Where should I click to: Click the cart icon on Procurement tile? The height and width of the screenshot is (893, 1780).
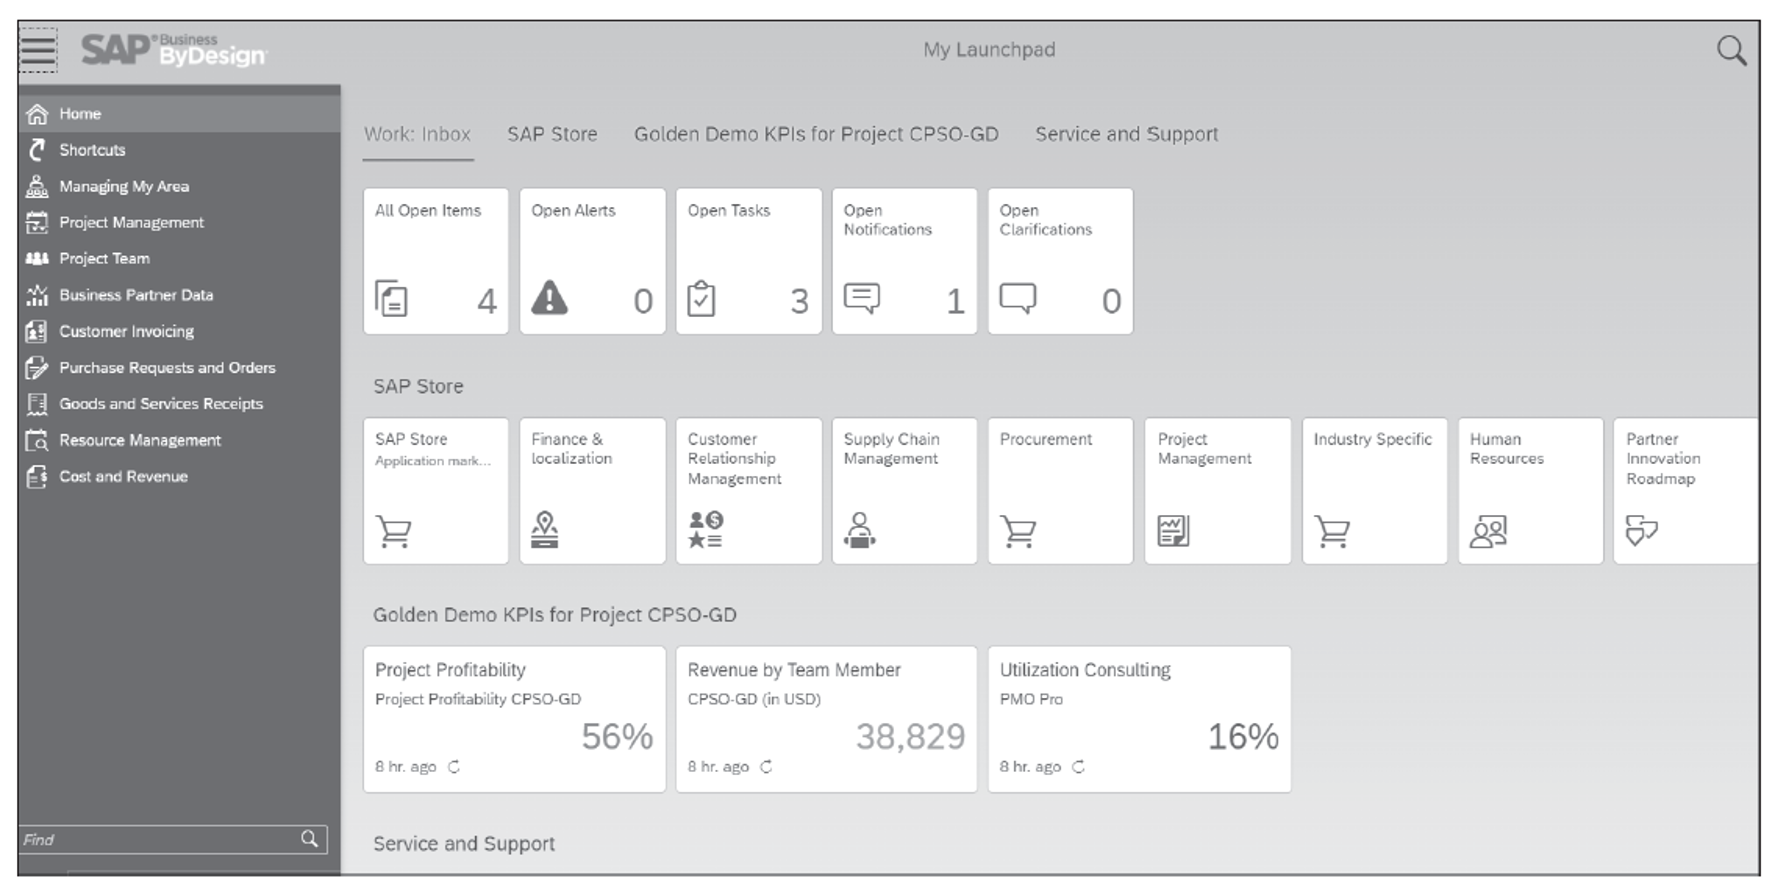tap(1018, 531)
